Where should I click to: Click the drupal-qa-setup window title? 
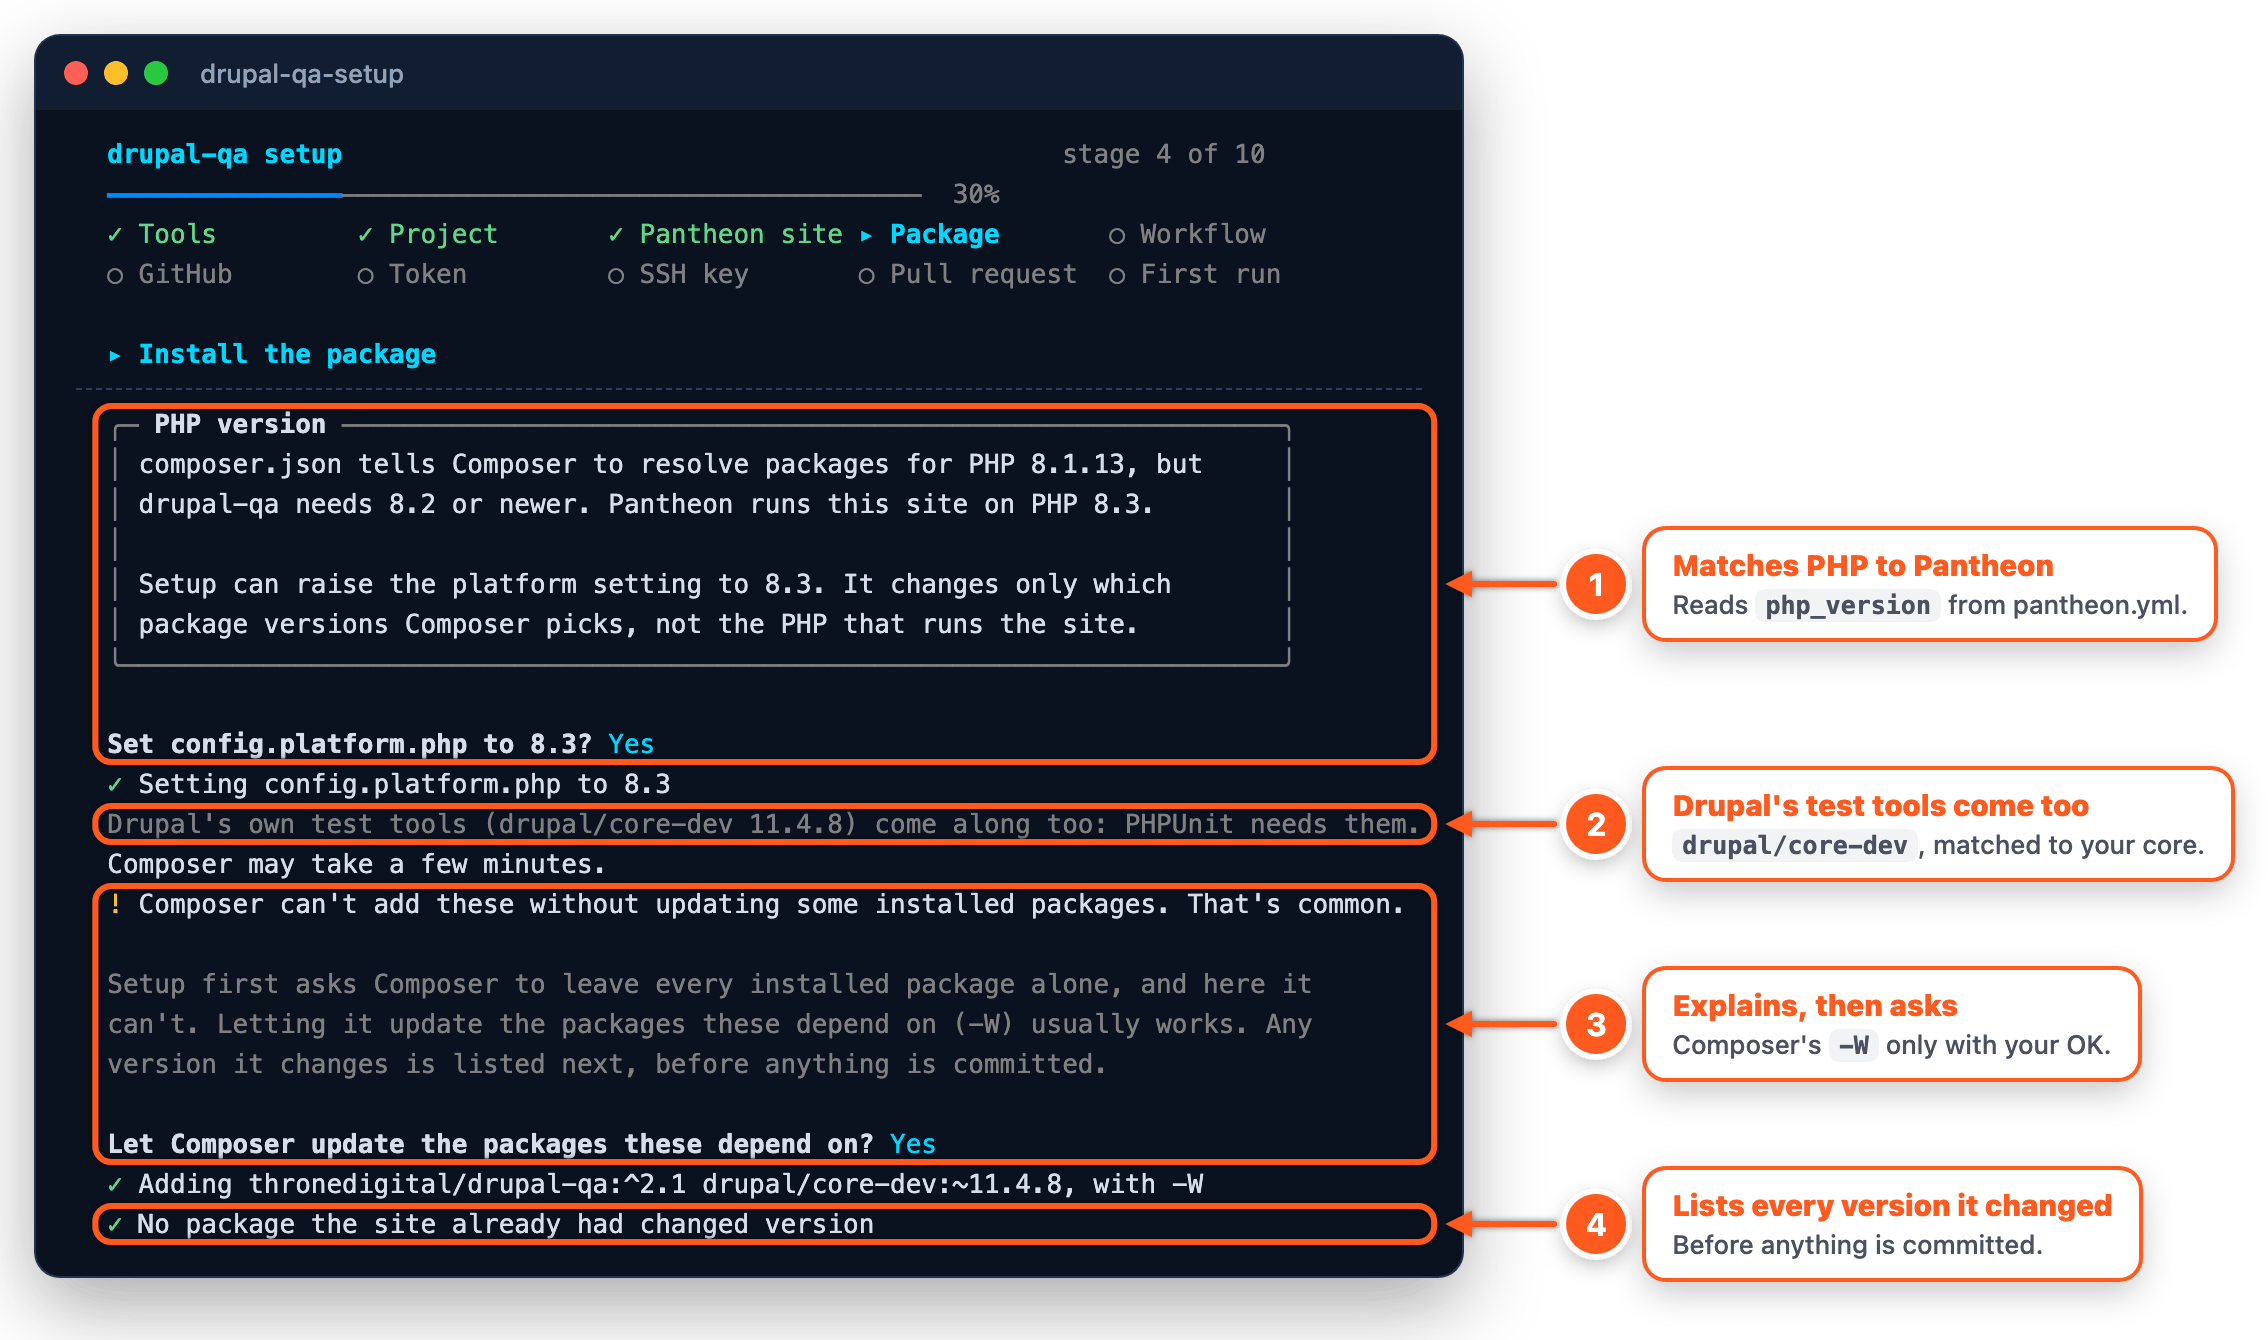pos(302,74)
